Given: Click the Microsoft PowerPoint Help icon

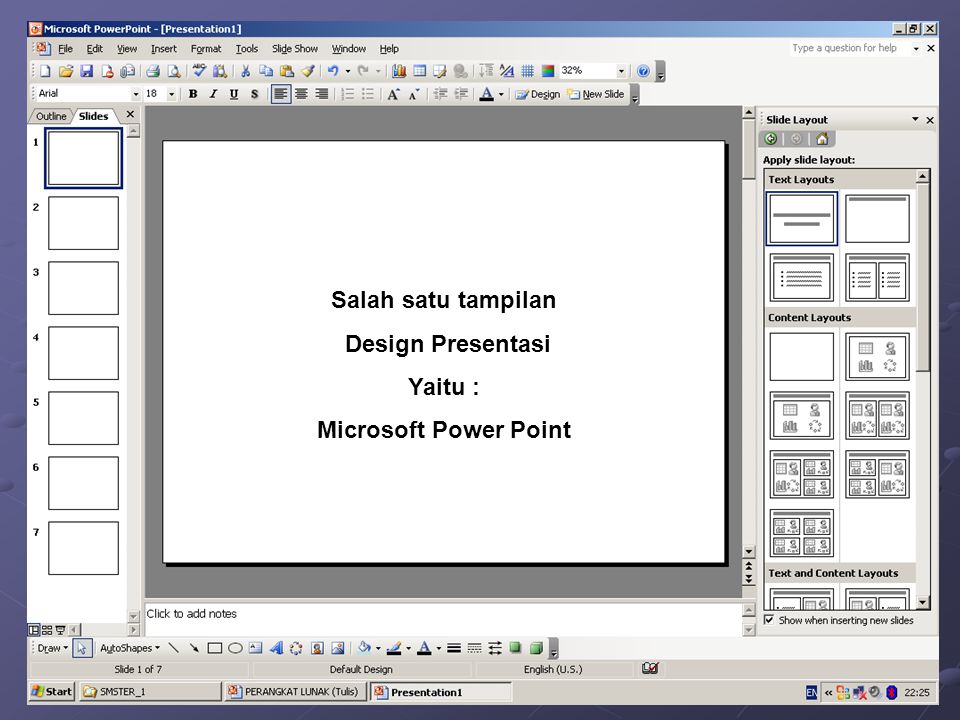Looking at the screenshot, I should pos(643,71).
